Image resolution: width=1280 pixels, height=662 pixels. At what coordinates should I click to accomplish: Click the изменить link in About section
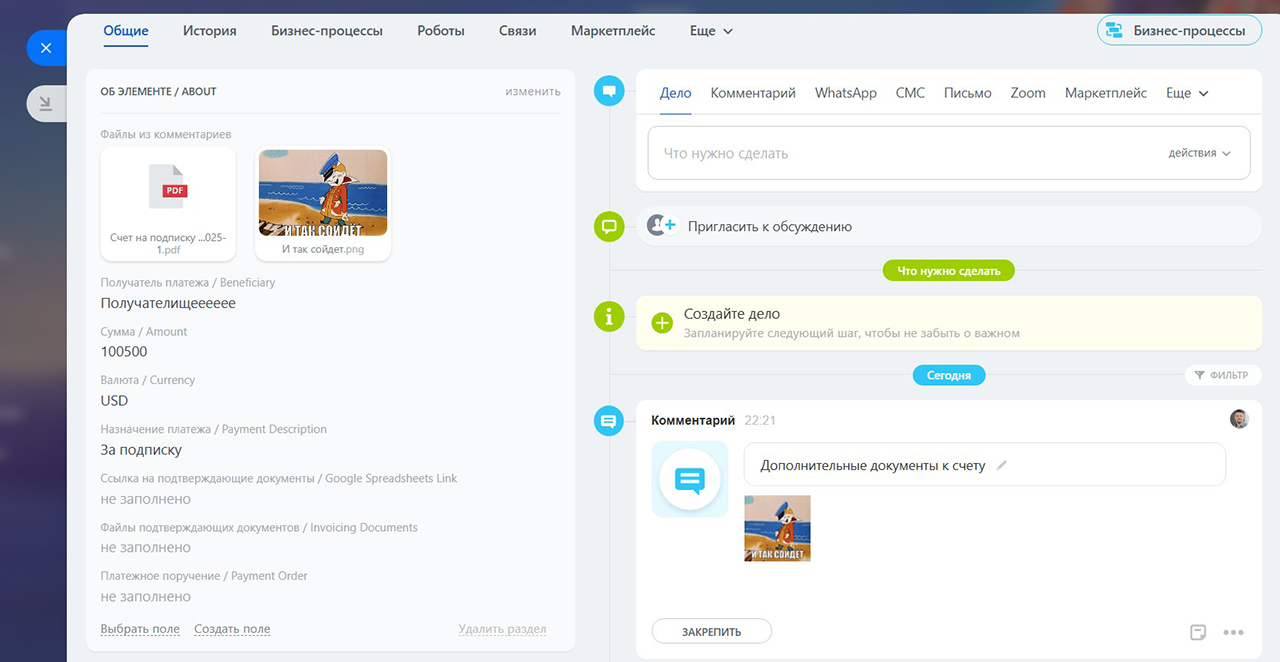532,91
